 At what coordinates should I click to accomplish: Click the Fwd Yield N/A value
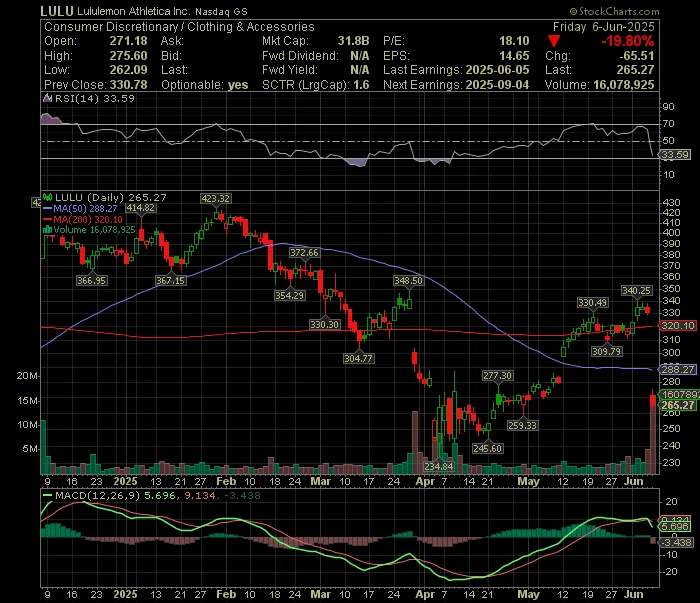point(360,70)
